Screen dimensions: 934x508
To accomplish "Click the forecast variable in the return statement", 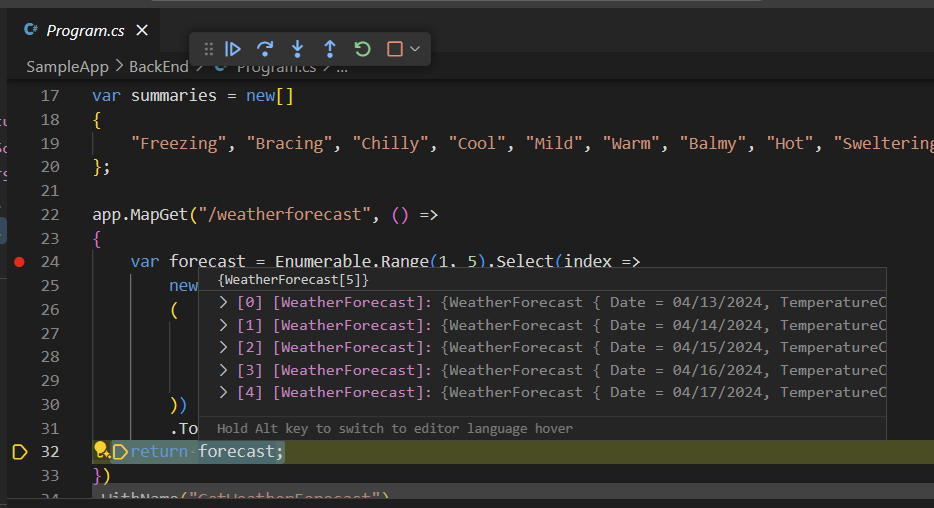I will point(240,452).
